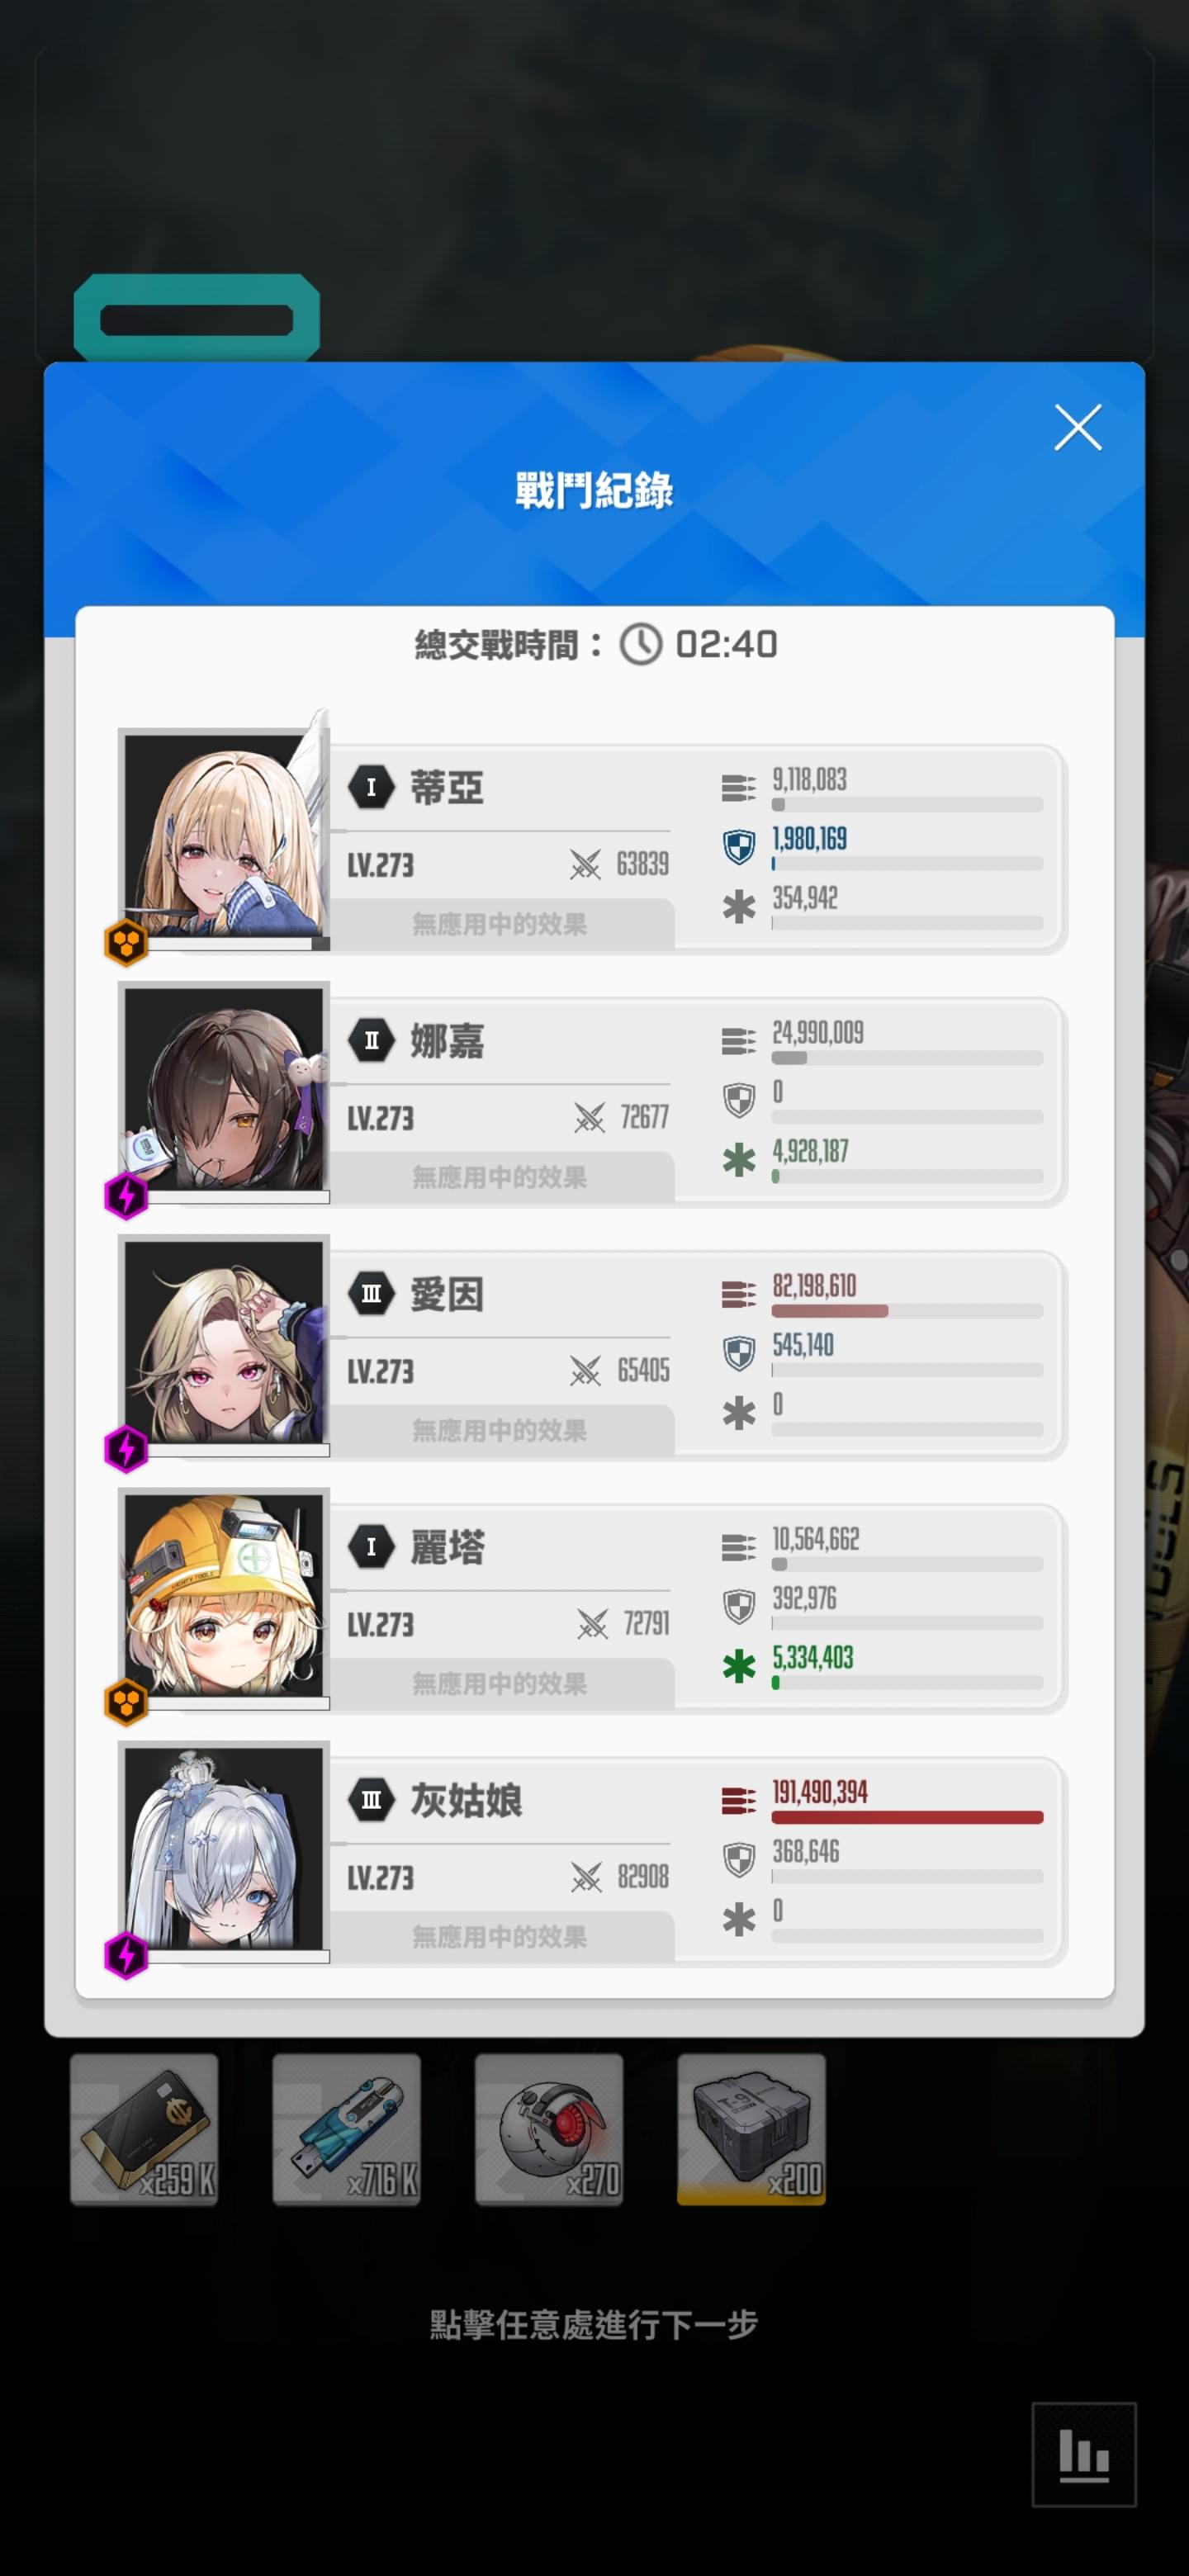Tap the core dust ball reward x270
The width and height of the screenshot is (1189, 2576).
click(x=549, y=2129)
